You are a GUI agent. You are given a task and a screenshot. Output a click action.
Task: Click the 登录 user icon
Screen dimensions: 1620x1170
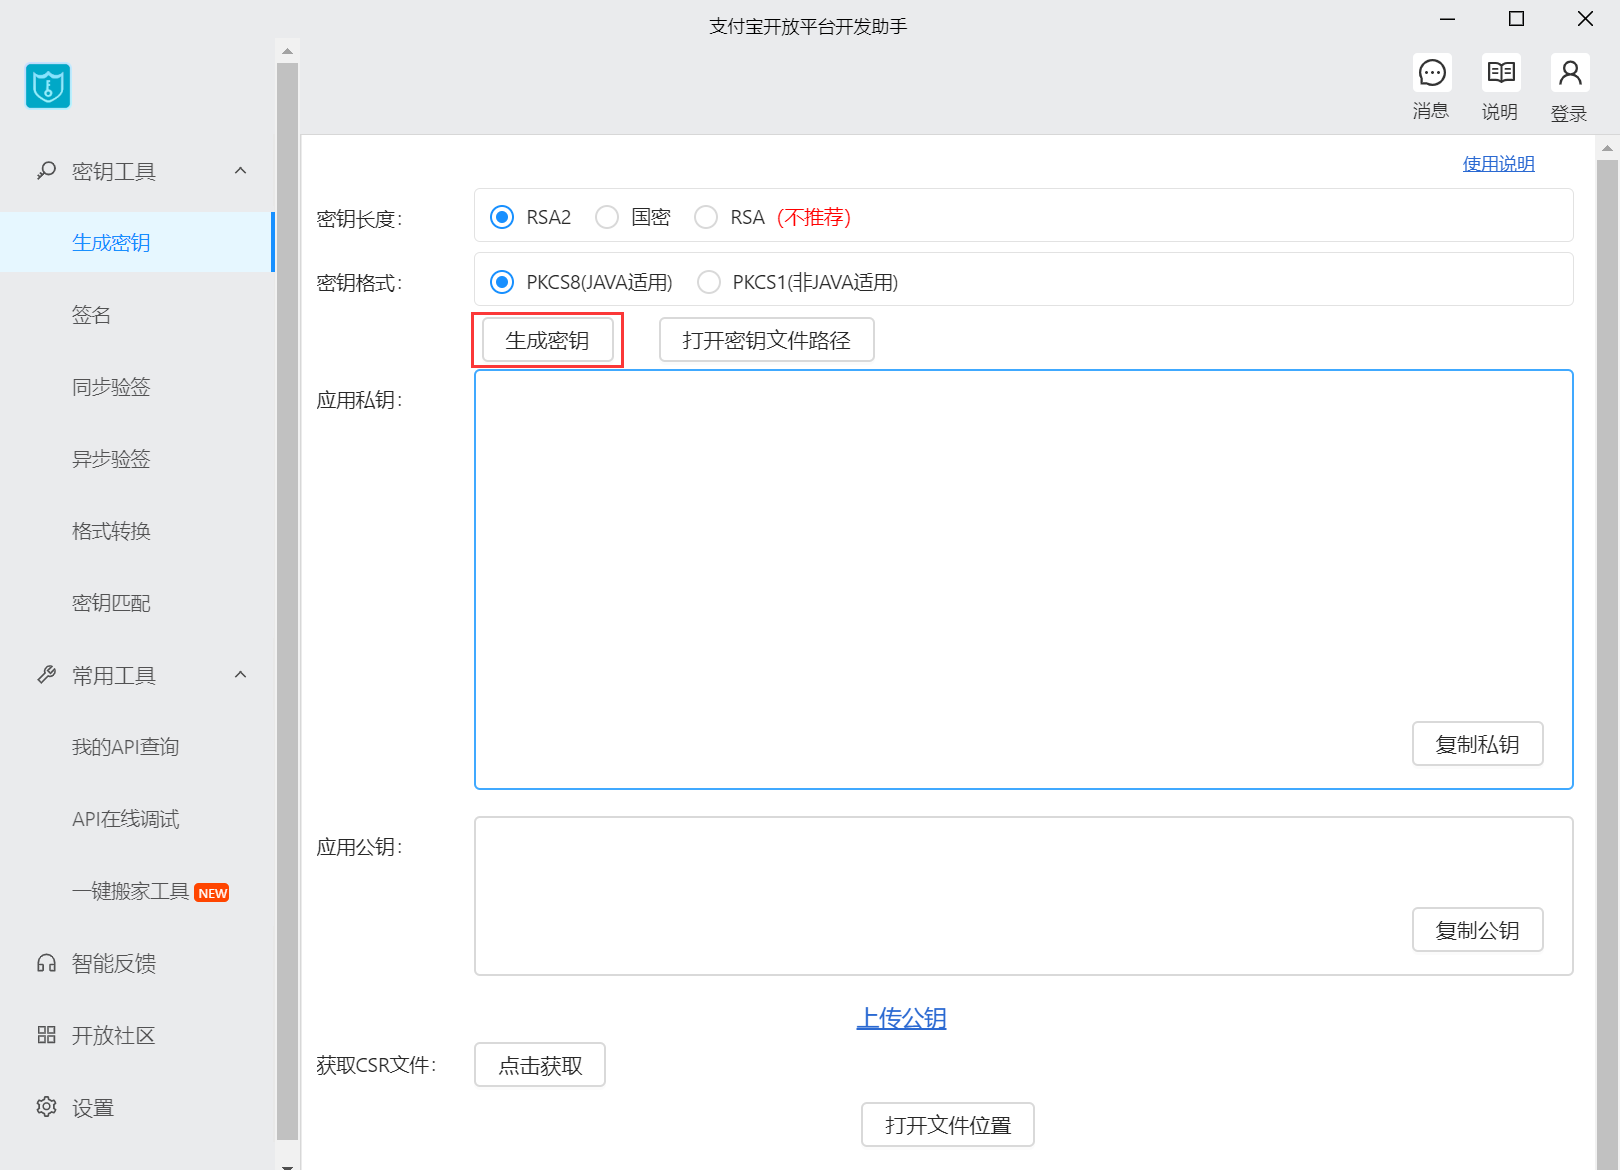[1570, 73]
